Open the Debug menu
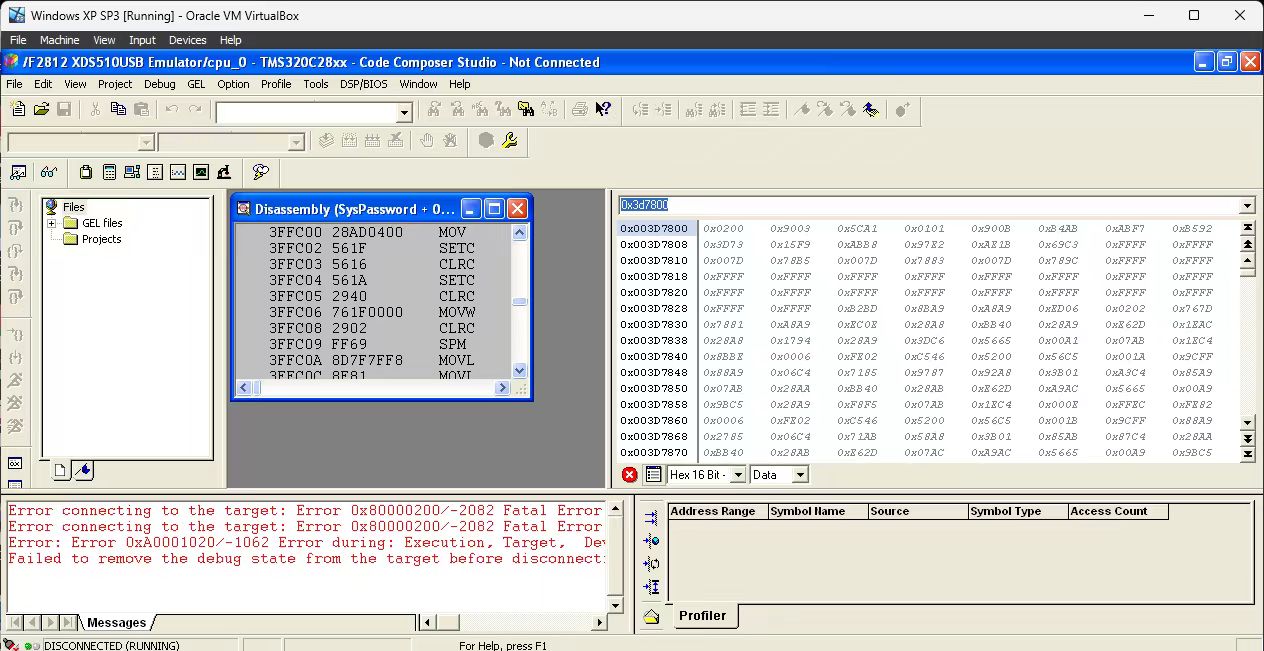The height and width of the screenshot is (651, 1264). [x=159, y=84]
